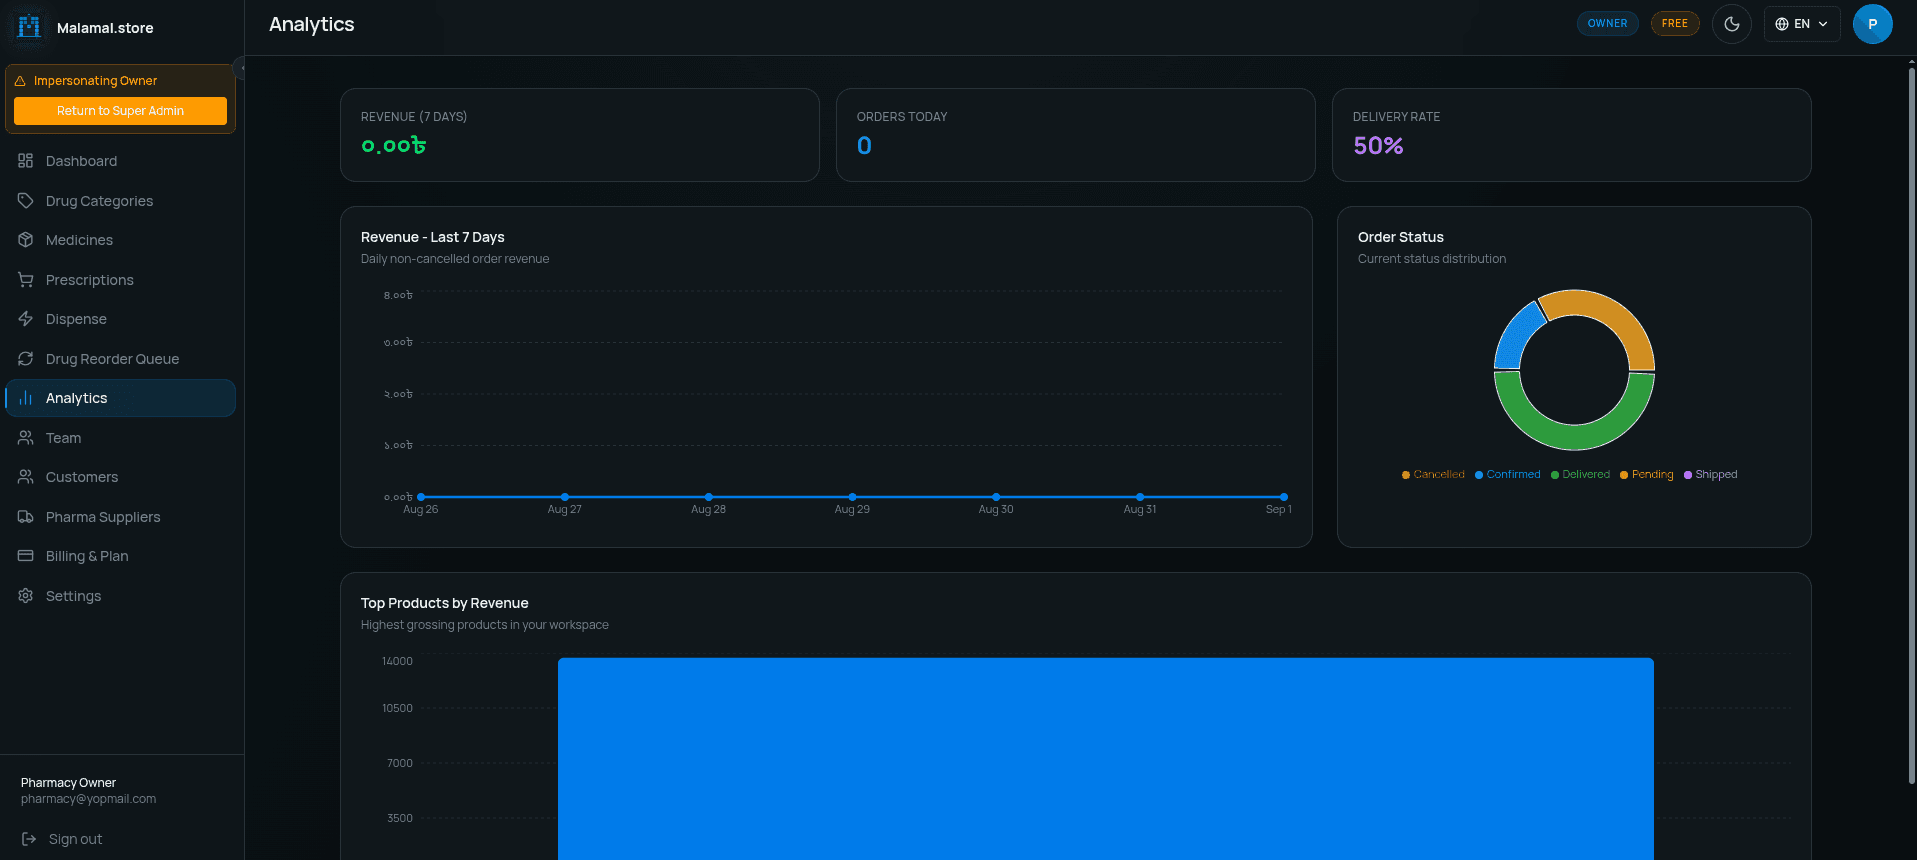Open the EN language dropdown

coord(1802,24)
